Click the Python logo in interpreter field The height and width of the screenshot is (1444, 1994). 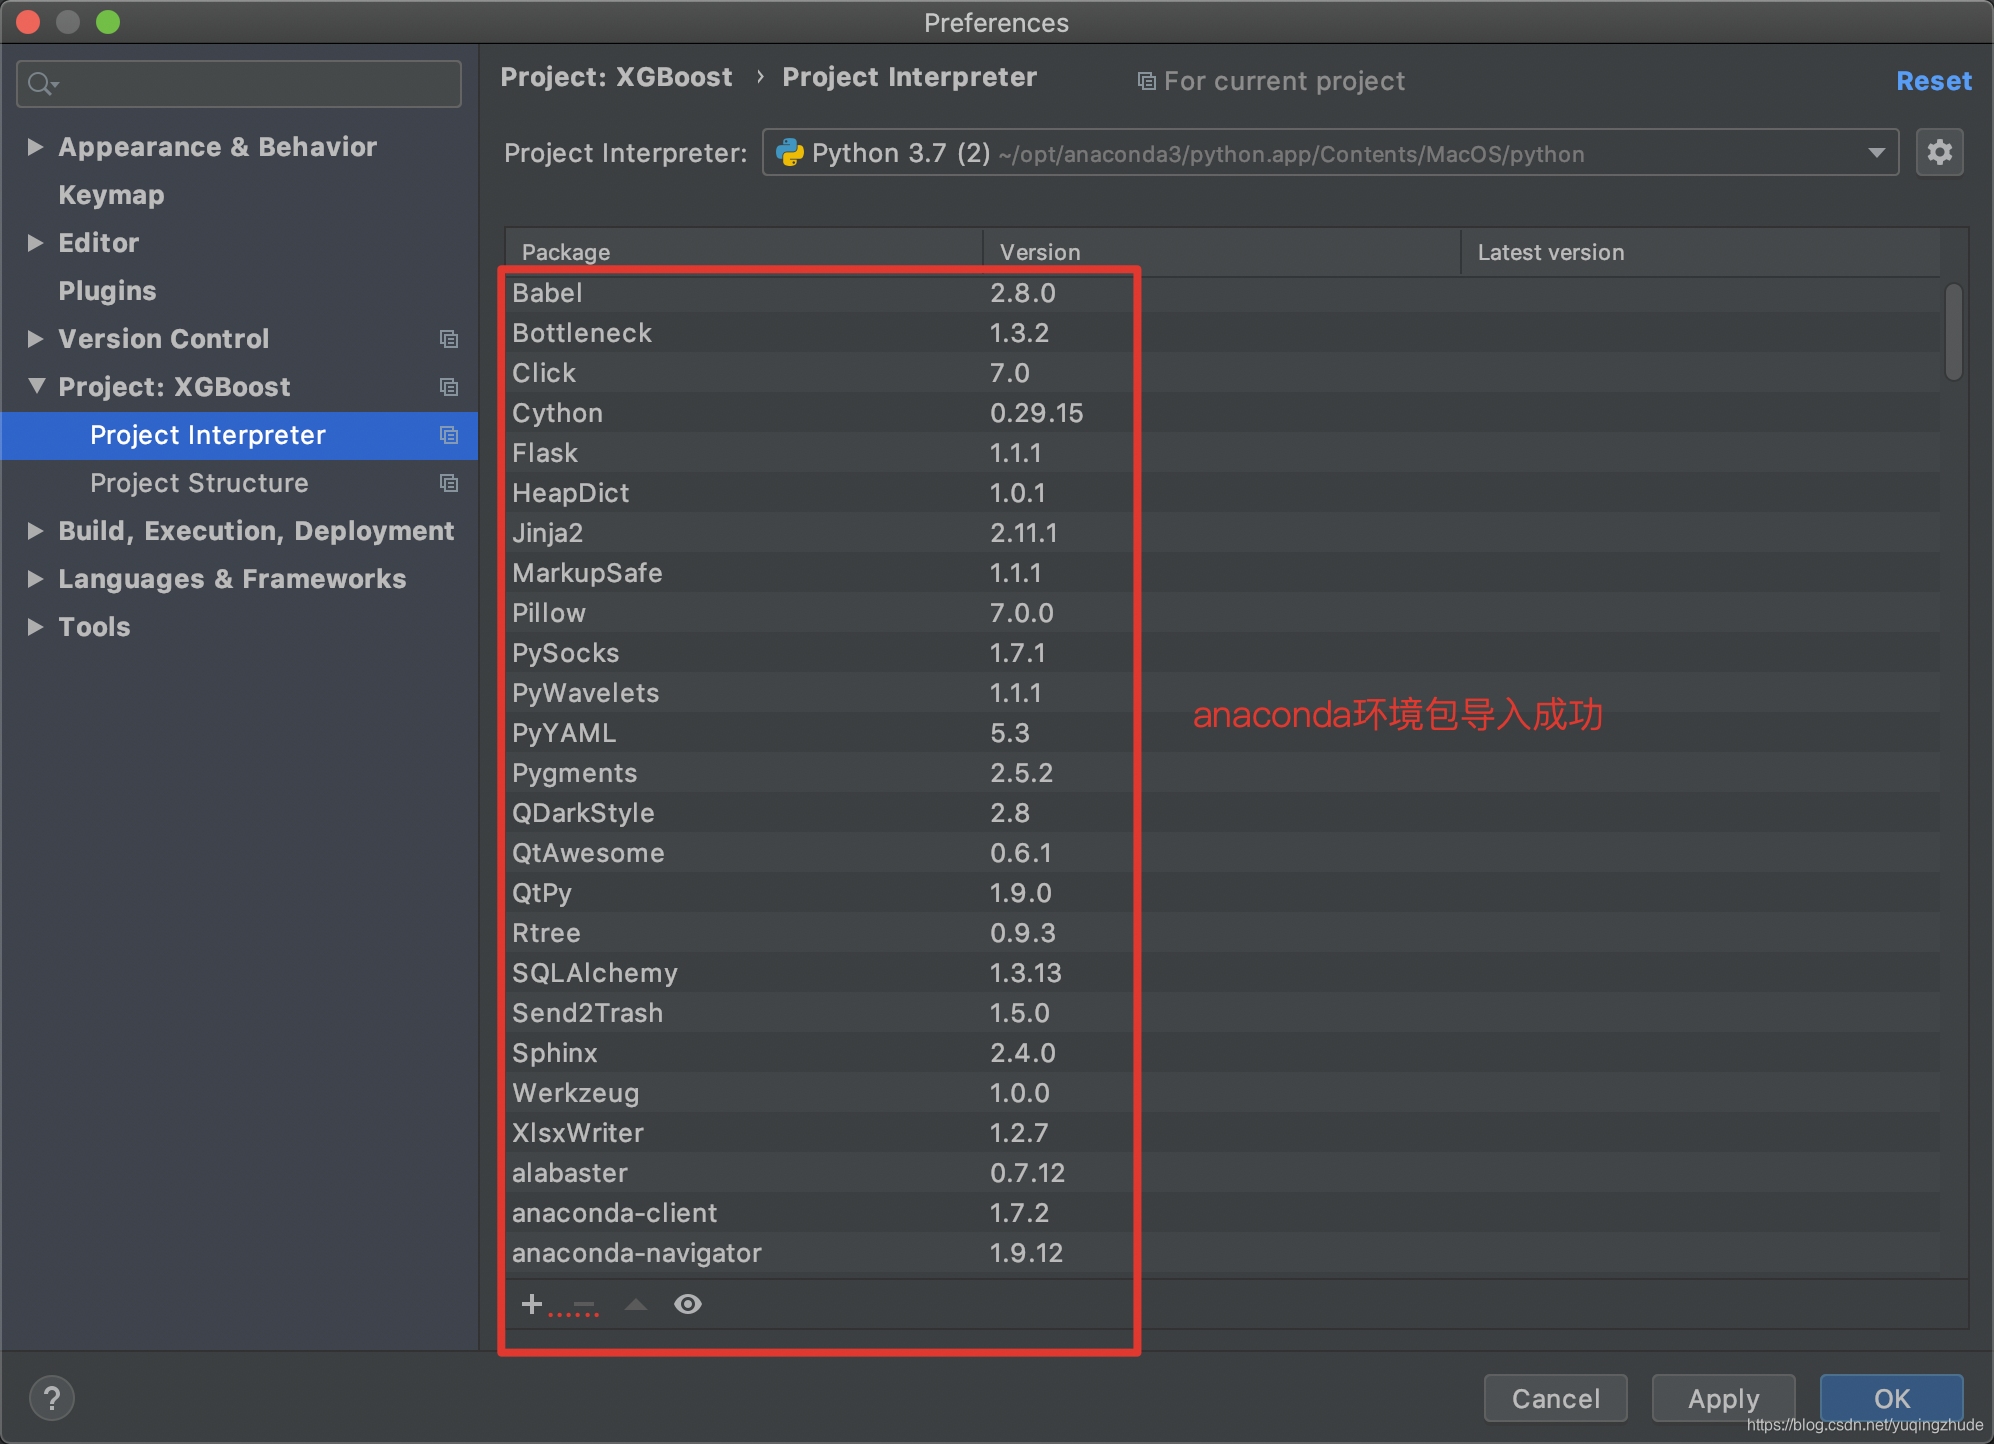tap(790, 153)
